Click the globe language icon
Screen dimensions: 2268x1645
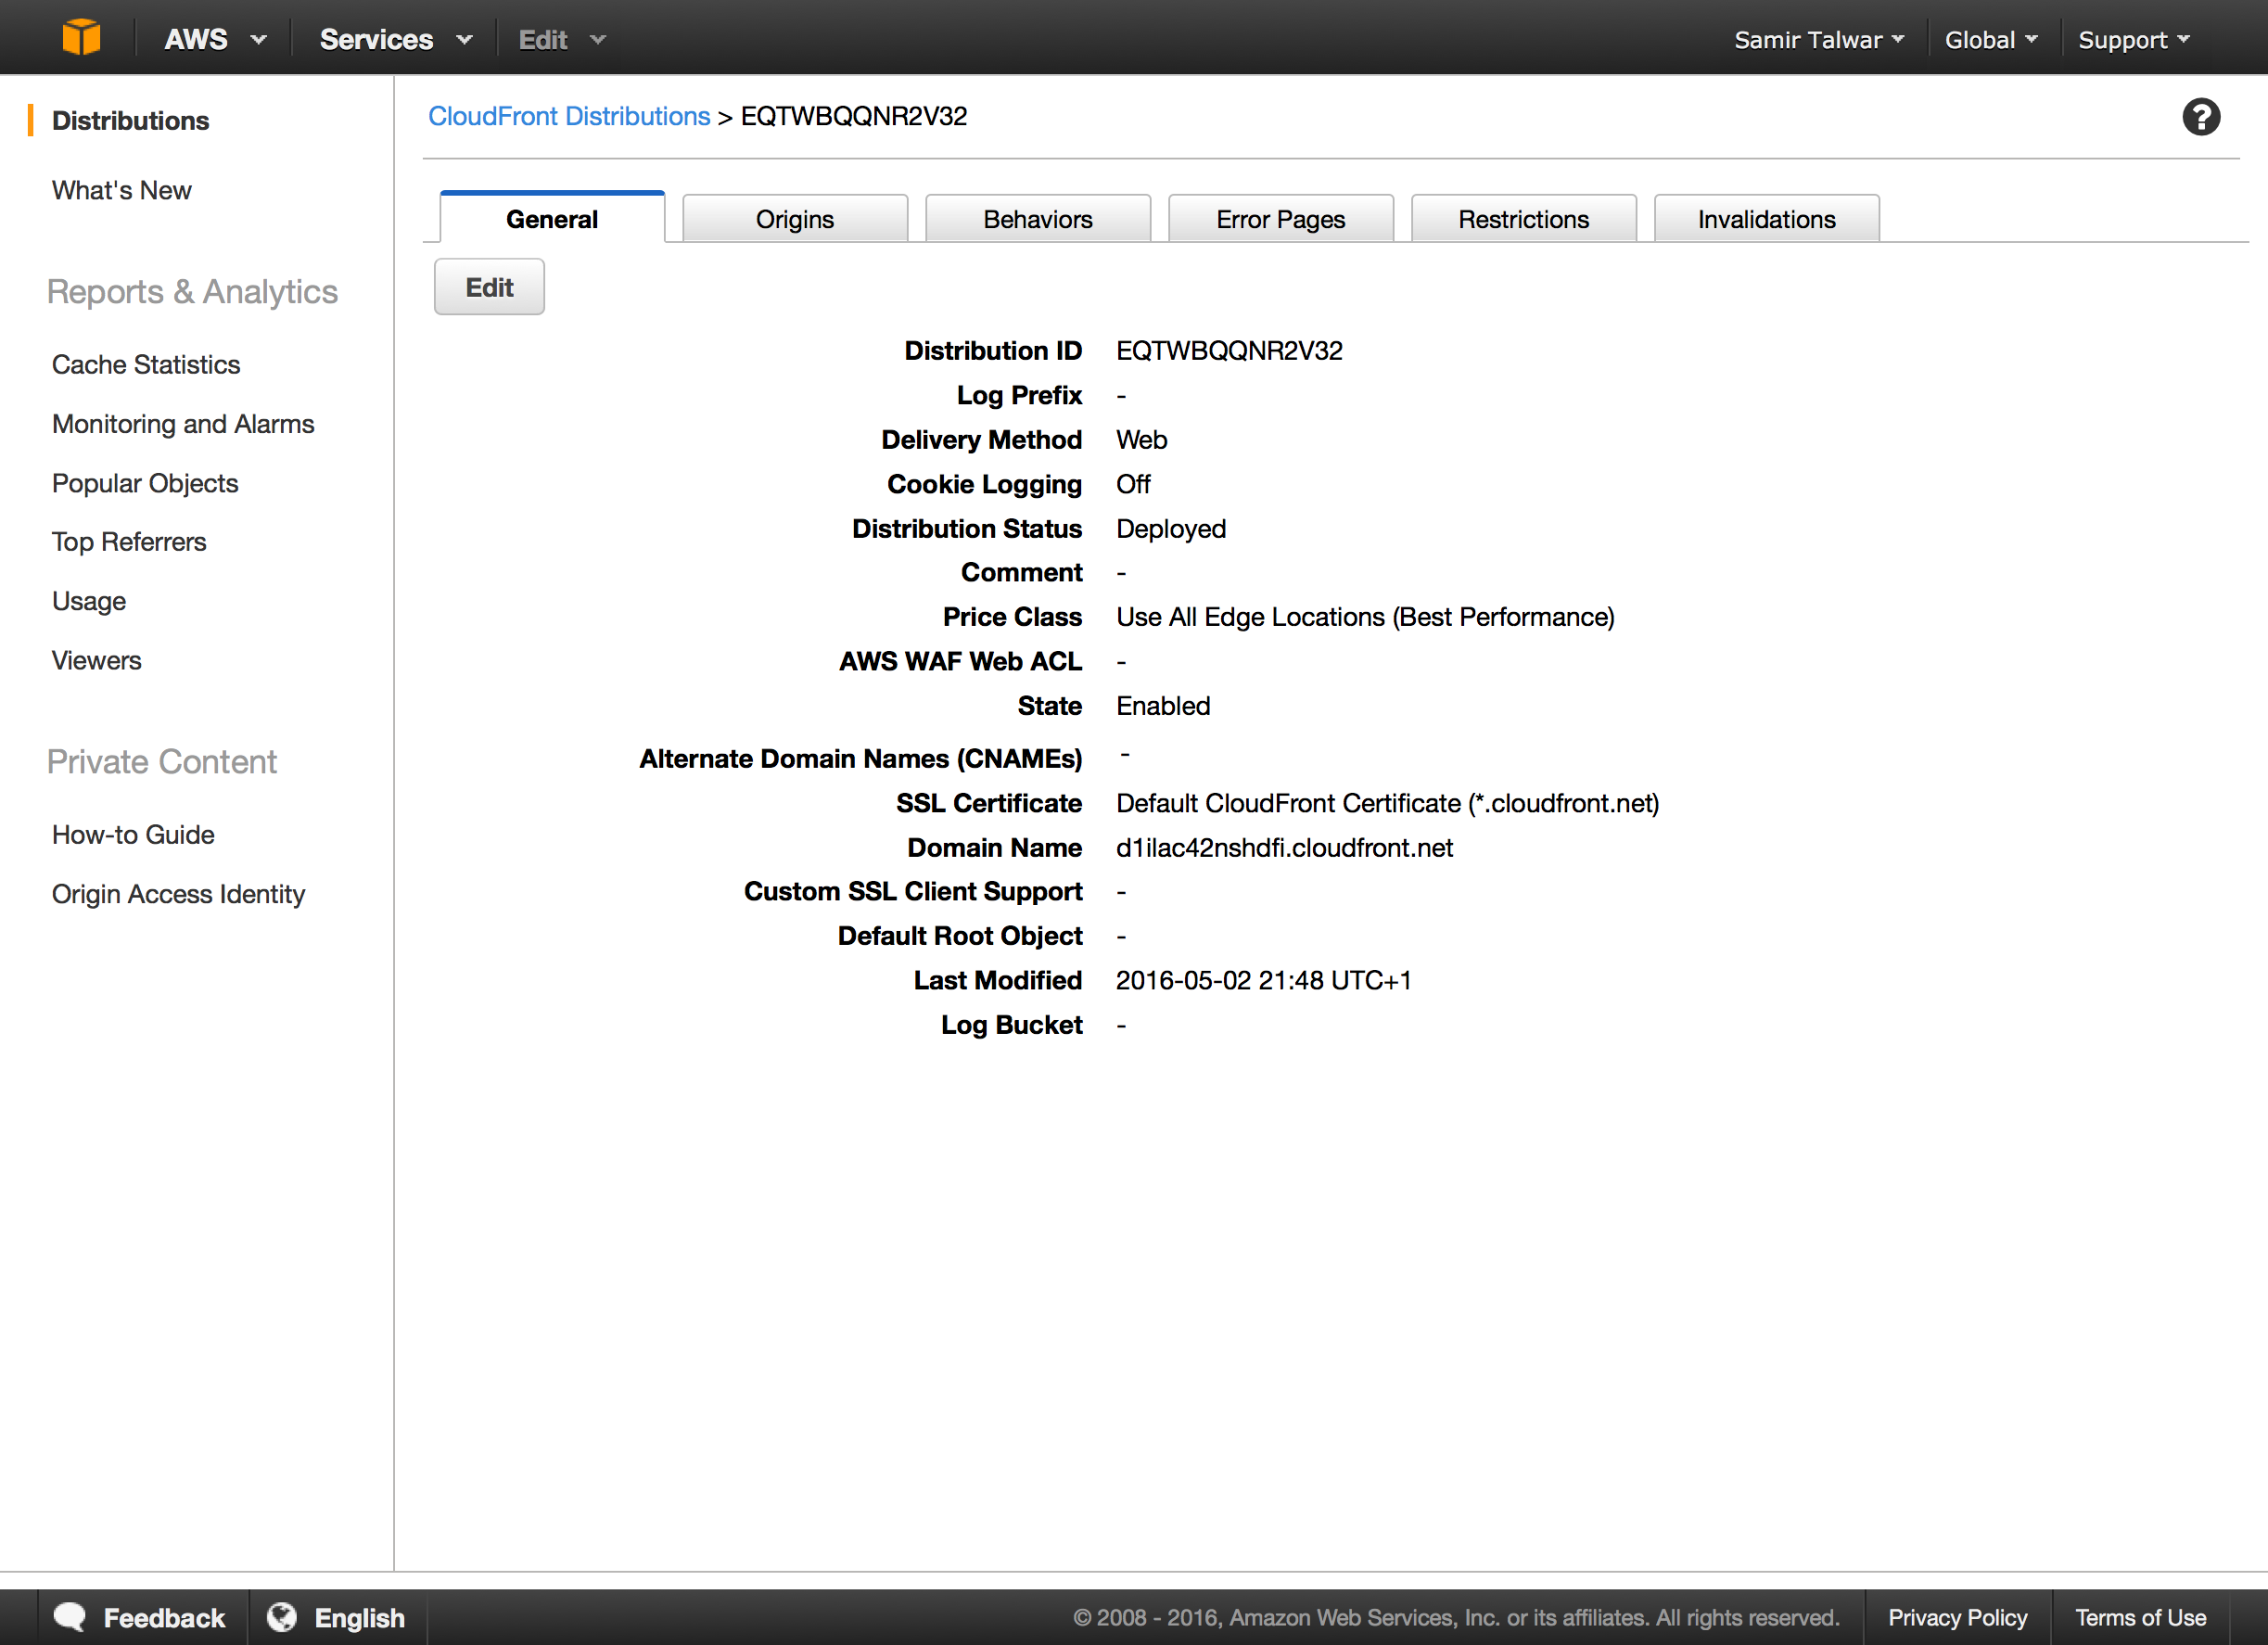tap(282, 1617)
